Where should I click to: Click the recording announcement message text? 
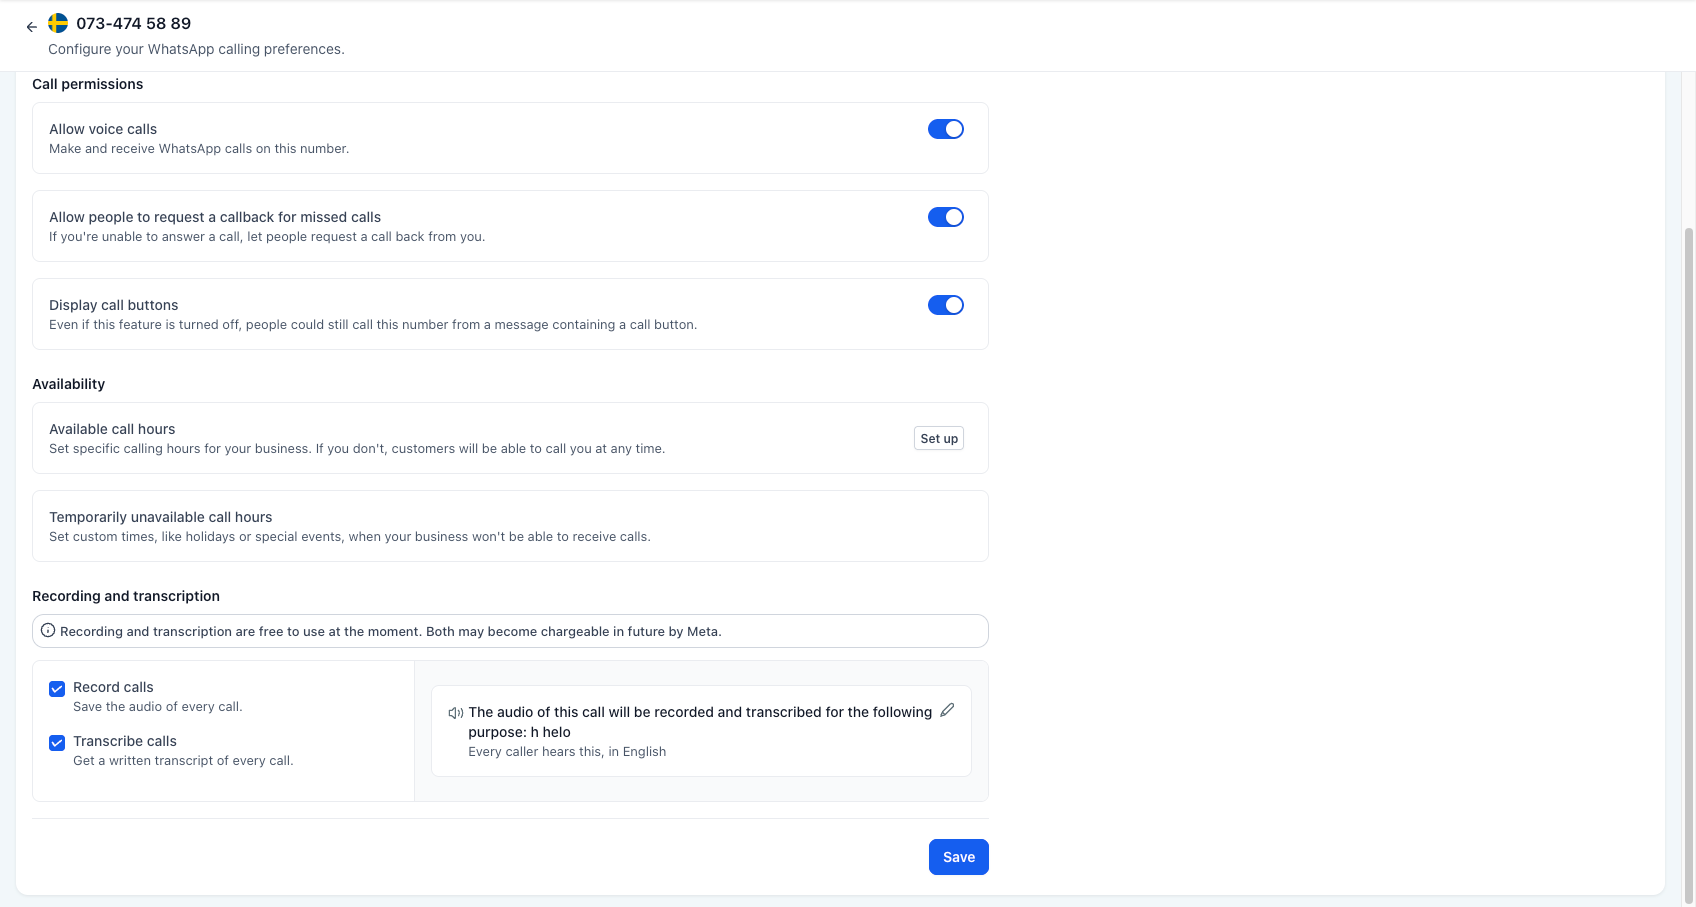point(700,722)
